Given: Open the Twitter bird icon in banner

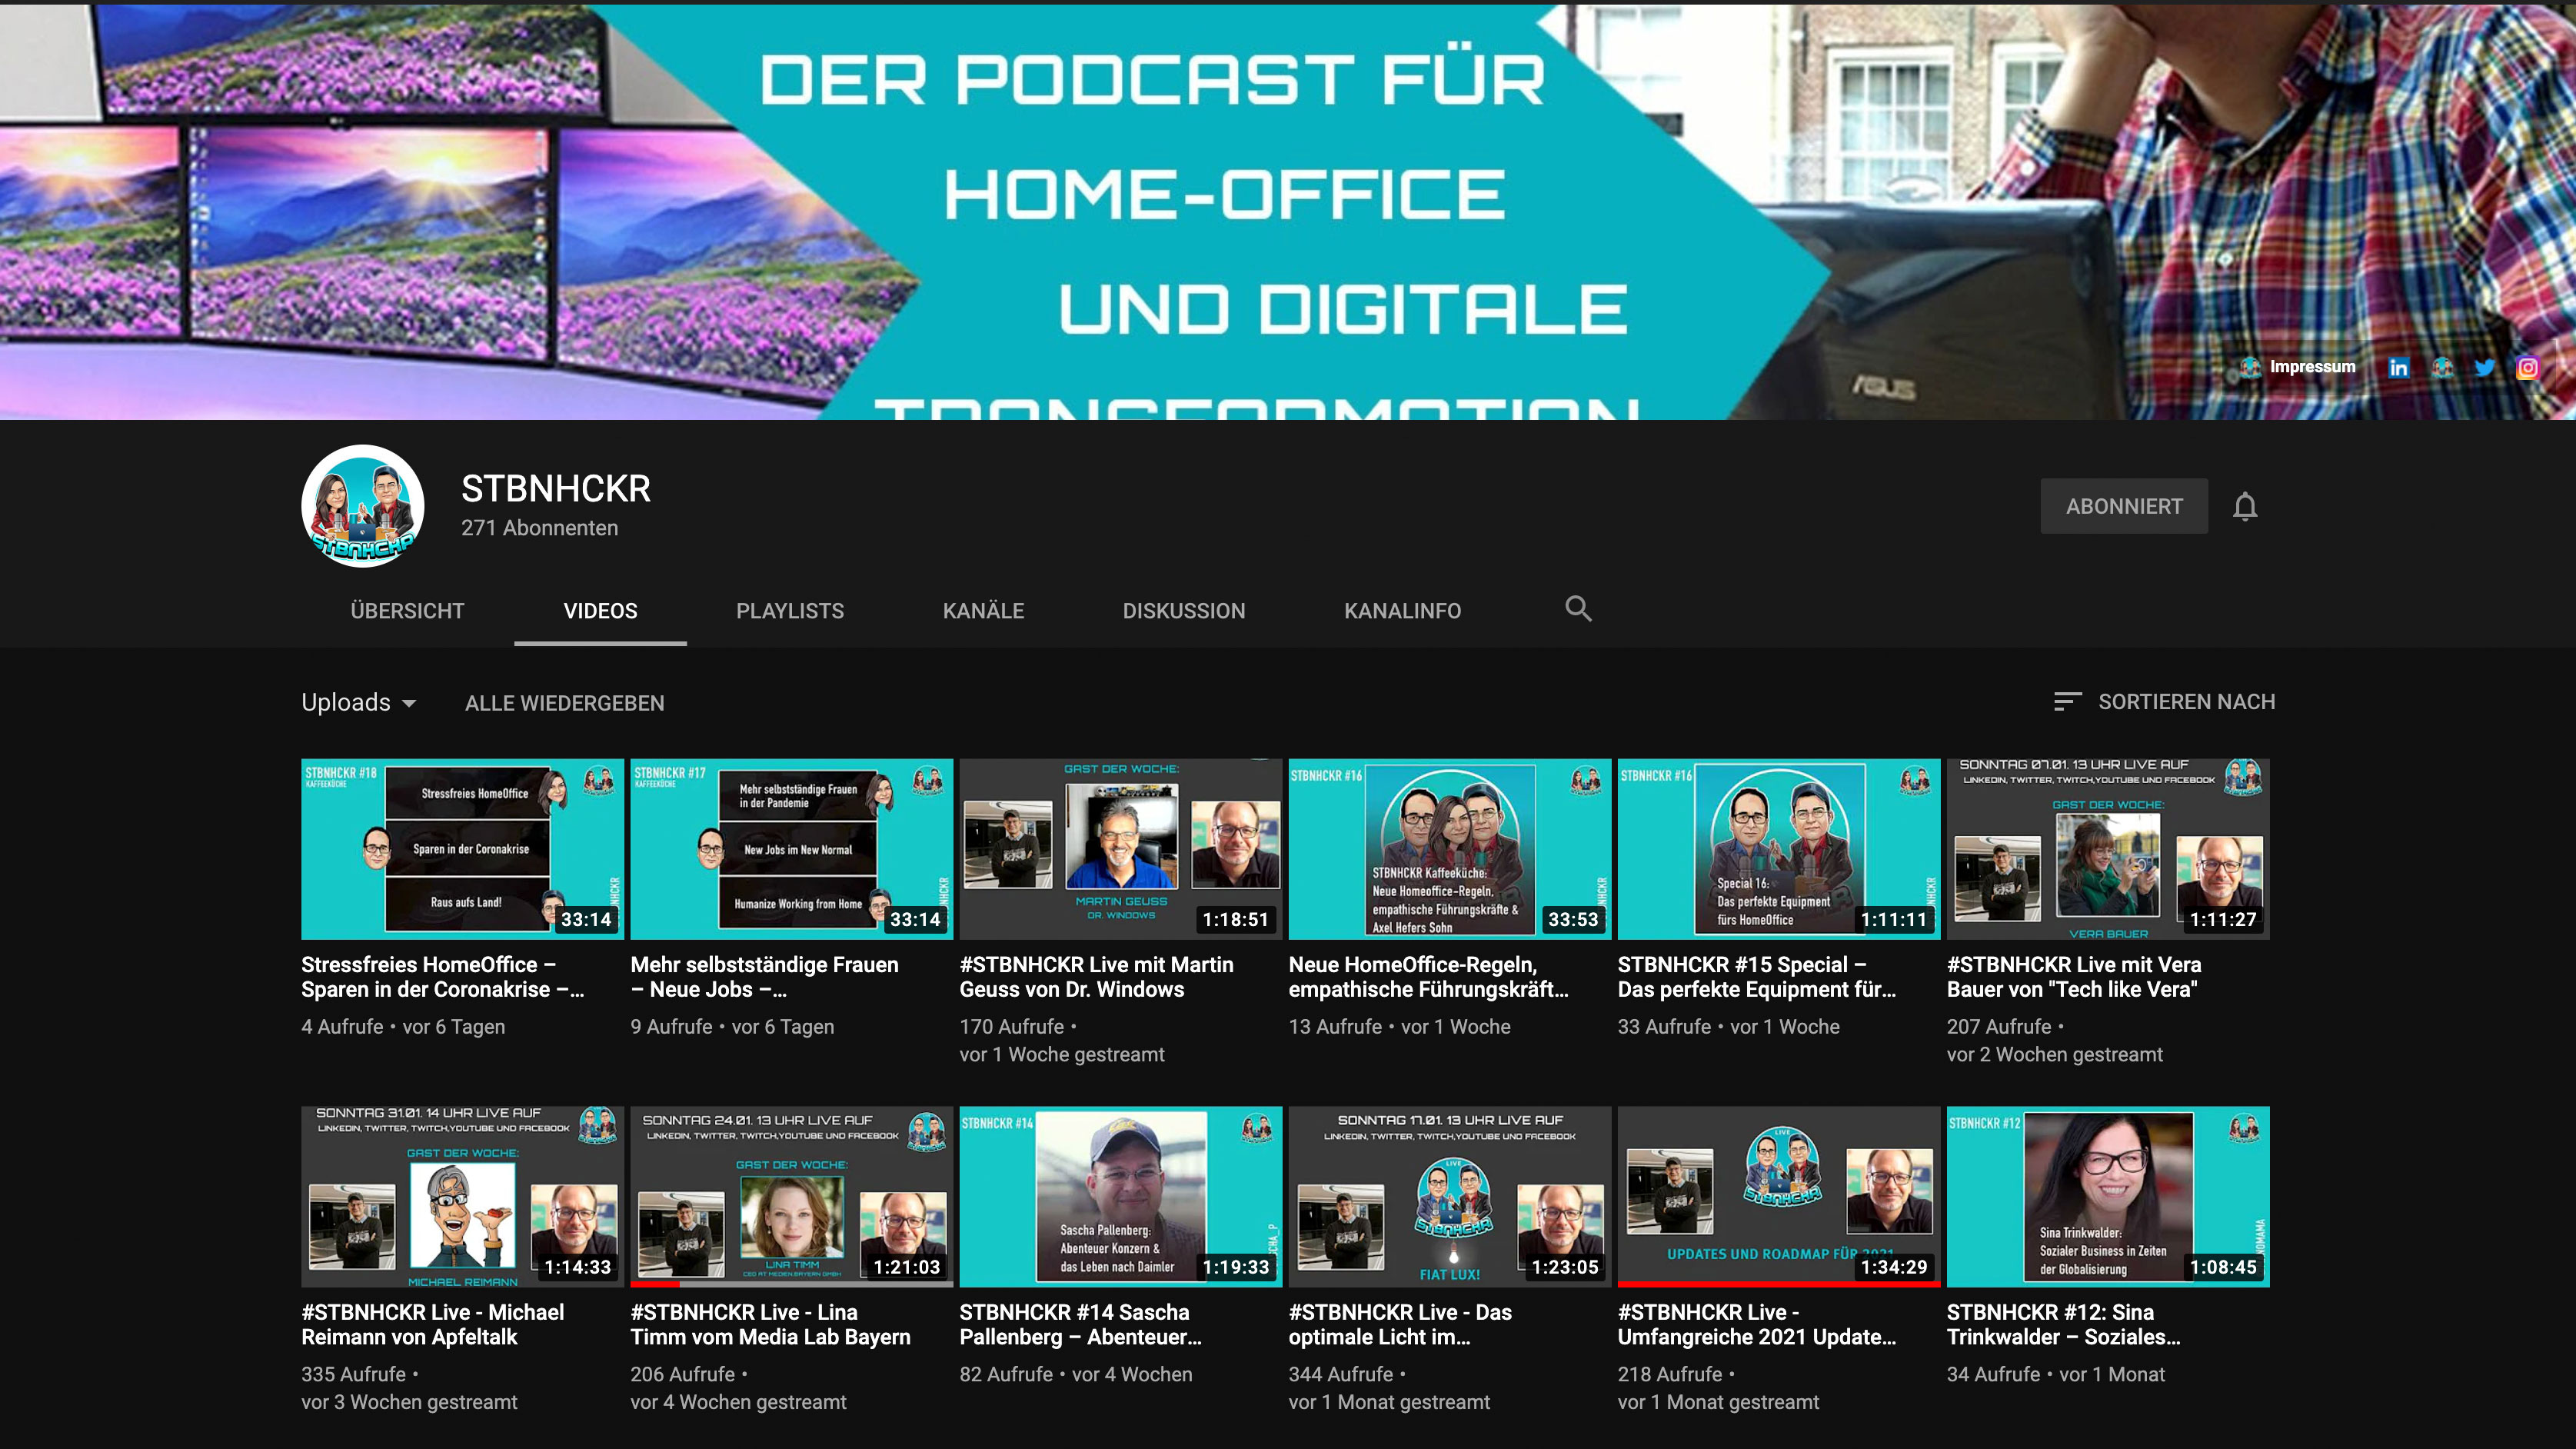Looking at the screenshot, I should coord(2484,368).
